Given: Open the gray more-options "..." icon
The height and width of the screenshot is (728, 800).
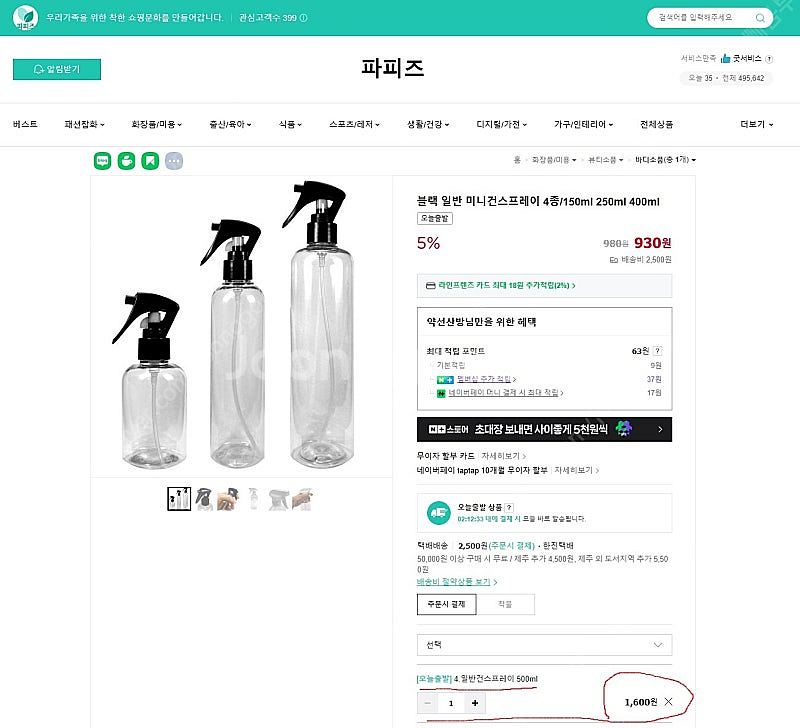Looking at the screenshot, I should pos(174,160).
